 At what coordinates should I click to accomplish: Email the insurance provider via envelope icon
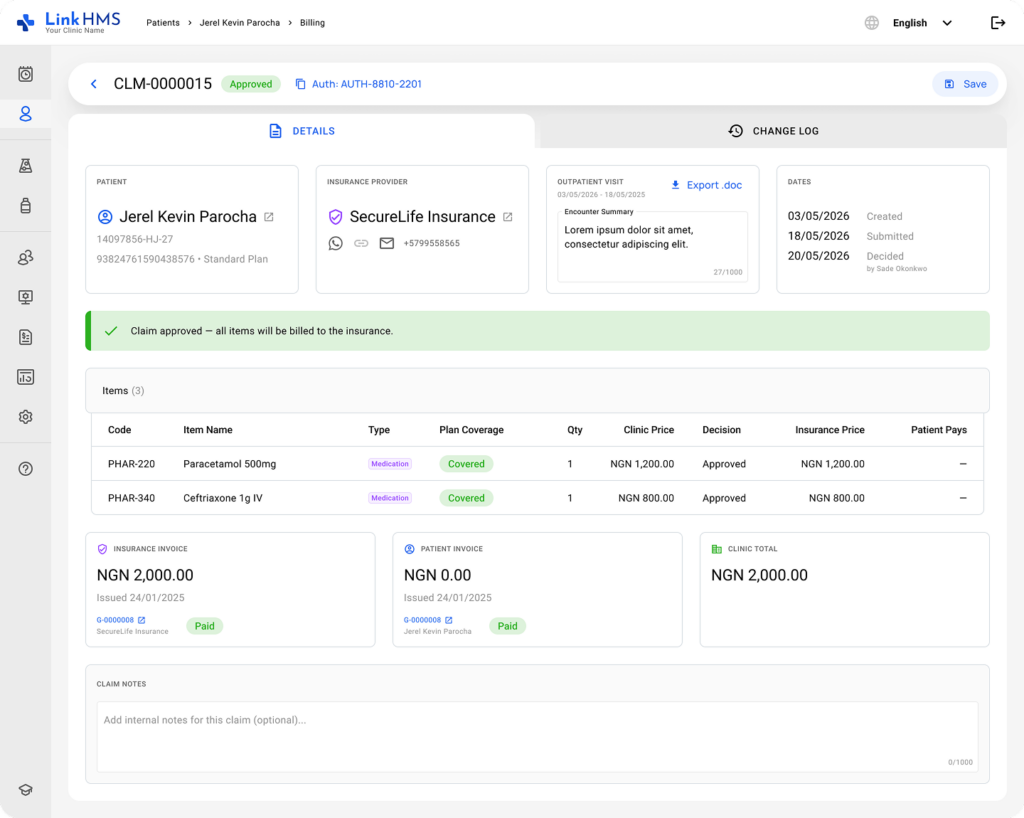click(x=387, y=243)
